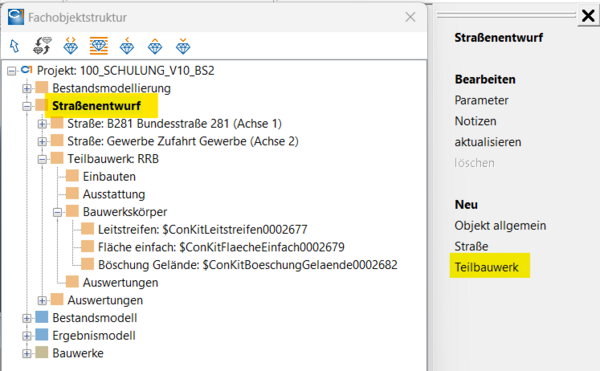Select Leitstreifen: $ConKitLeitstreifen0002677
The height and width of the screenshot is (371, 600).
(x=202, y=229)
